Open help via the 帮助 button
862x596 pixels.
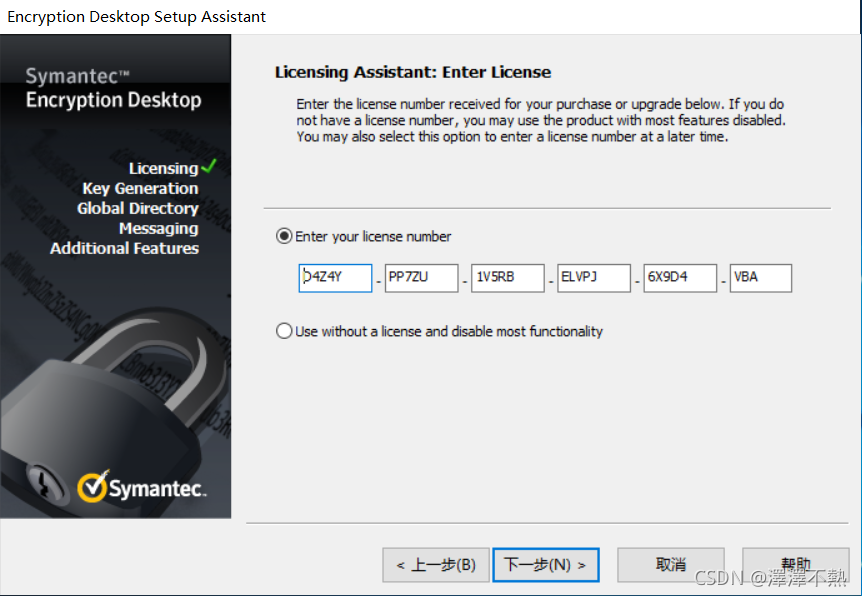(x=795, y=565)
